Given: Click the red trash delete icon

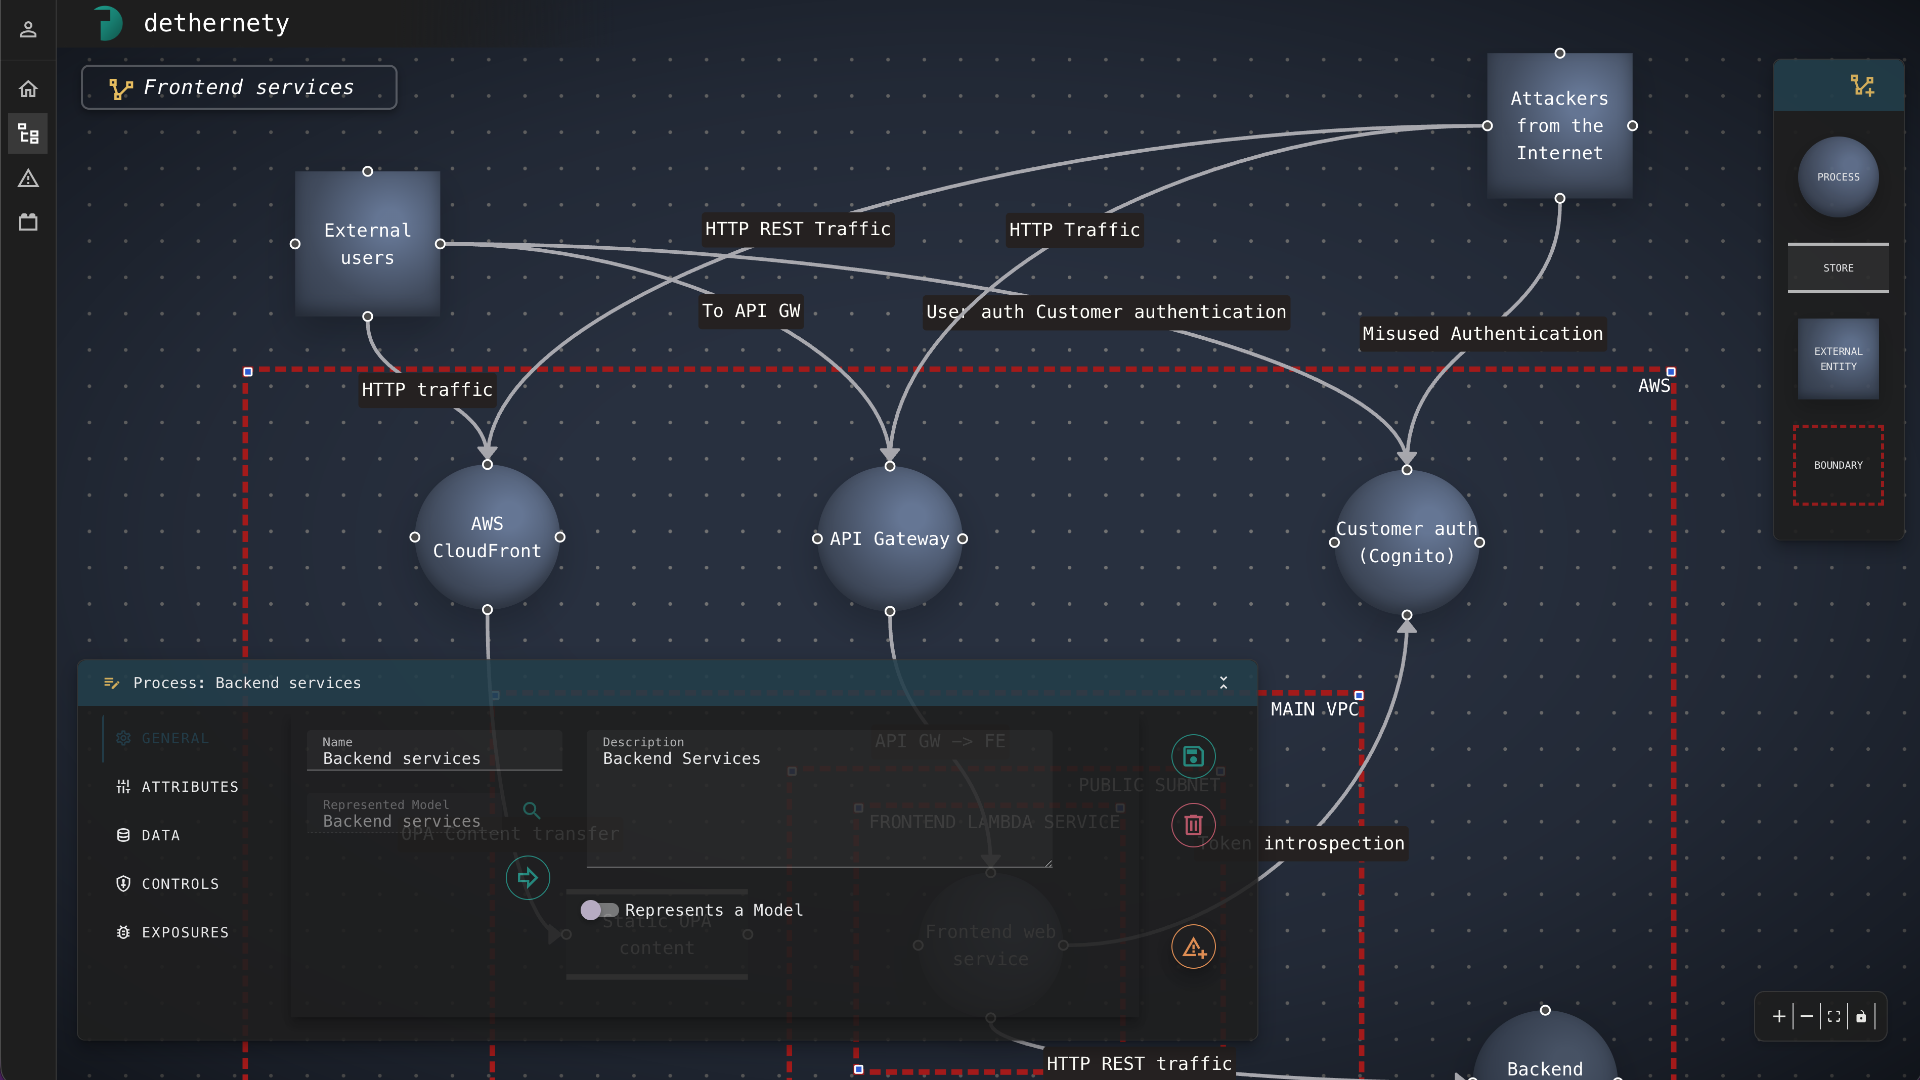Looking at the screenshot, I should click(x=1193, y=825).
